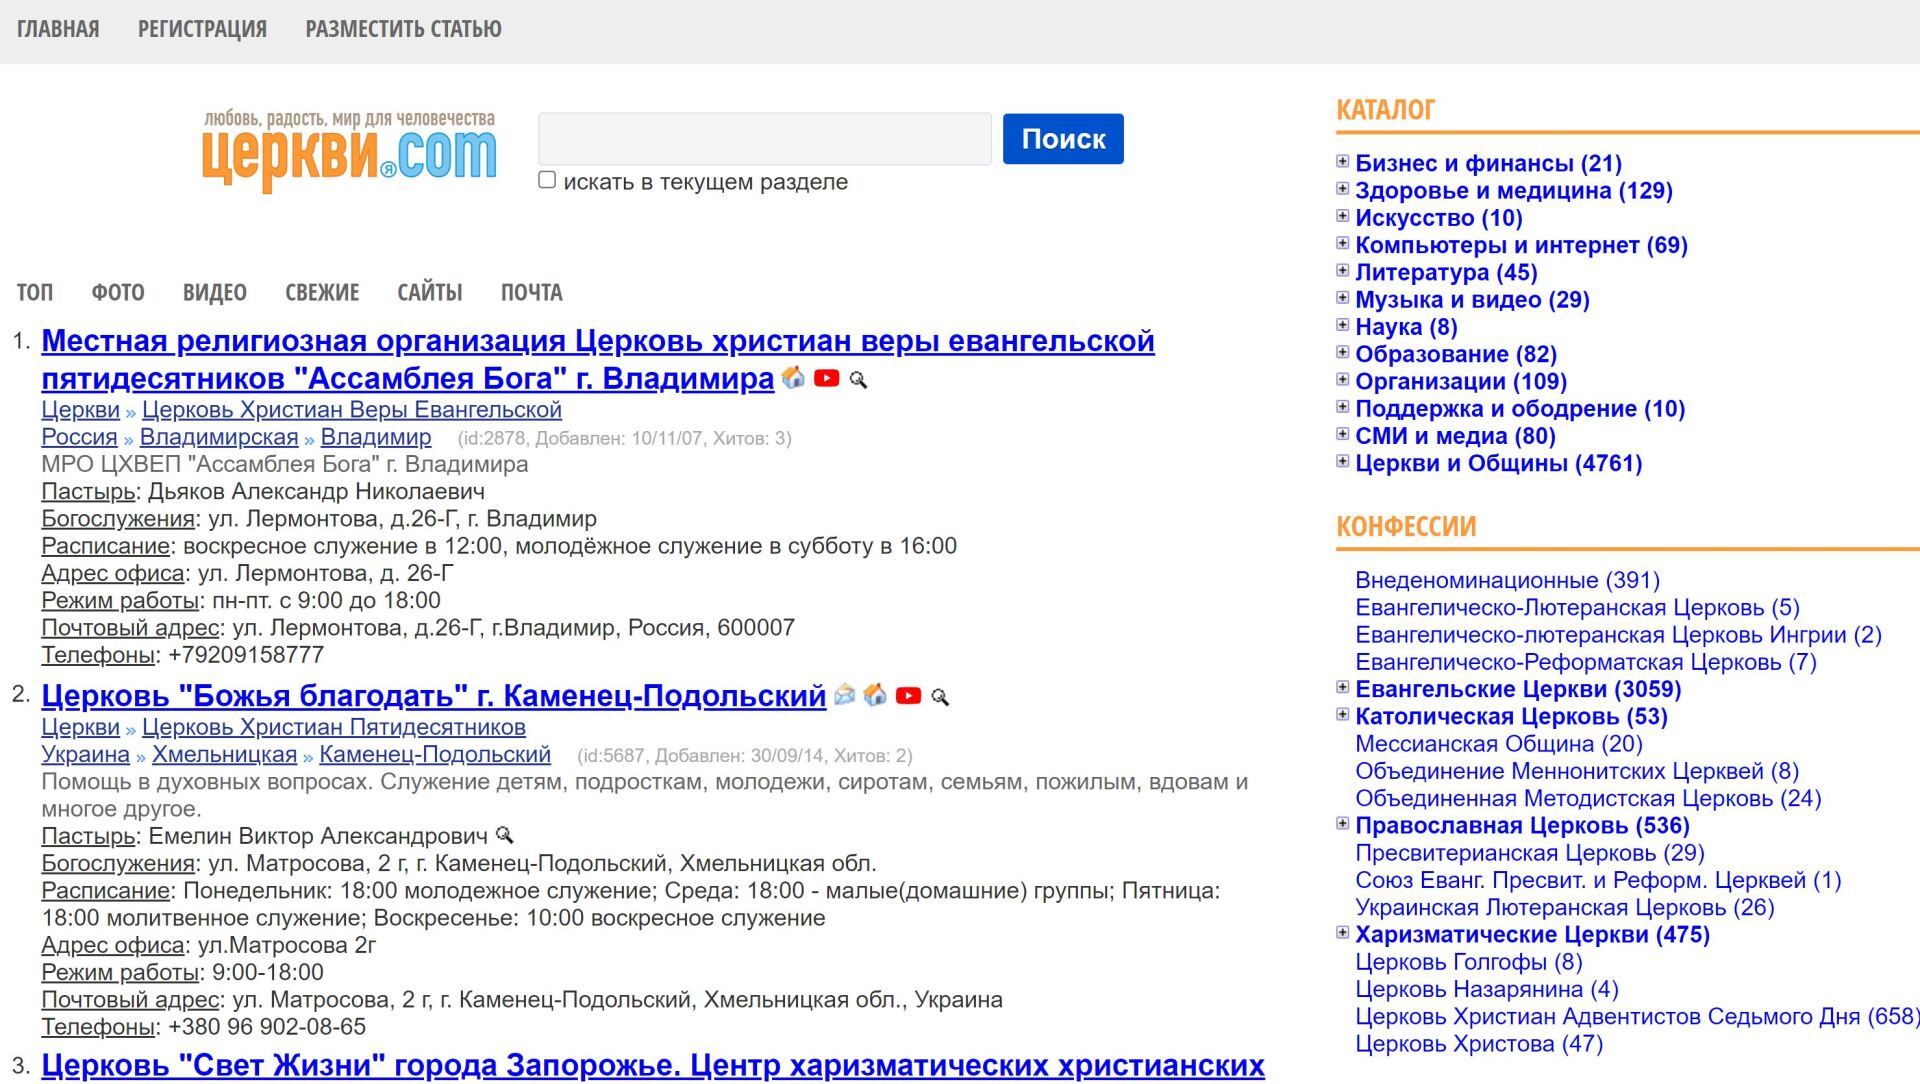This screenshot has width=1920, height=1084.
Task: Open Церковь Христиан Пятидесятников breadcrumb link
Action: tap(334, 727)
